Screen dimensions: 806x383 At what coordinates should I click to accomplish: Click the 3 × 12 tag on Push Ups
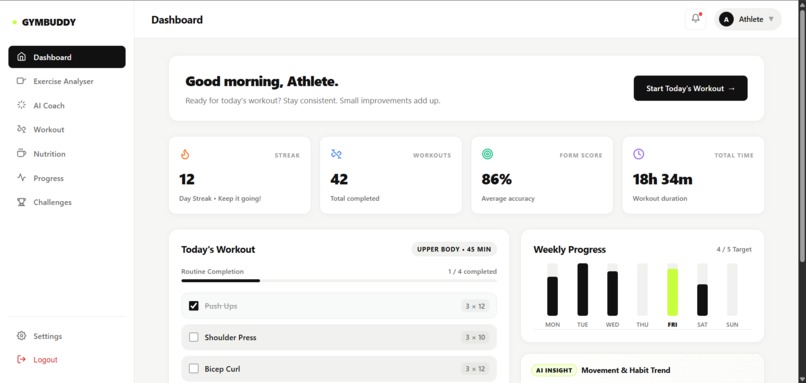coord(474,306)
